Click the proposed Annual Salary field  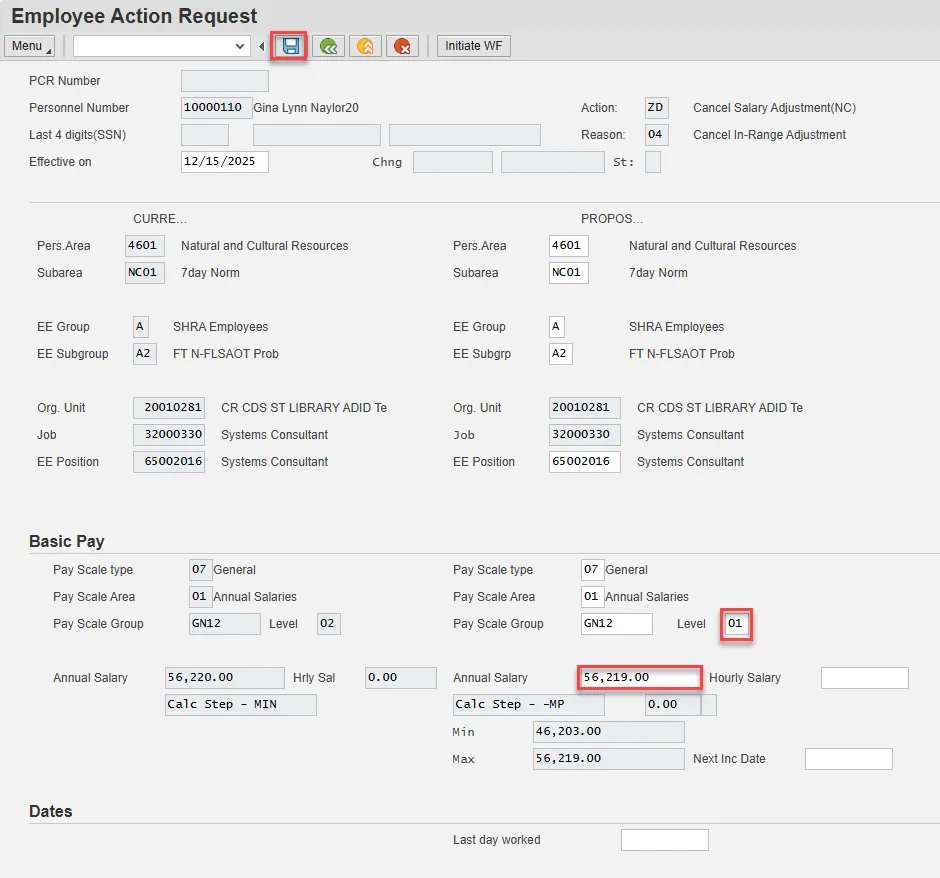pyautogui.click(x=639, y=678)
